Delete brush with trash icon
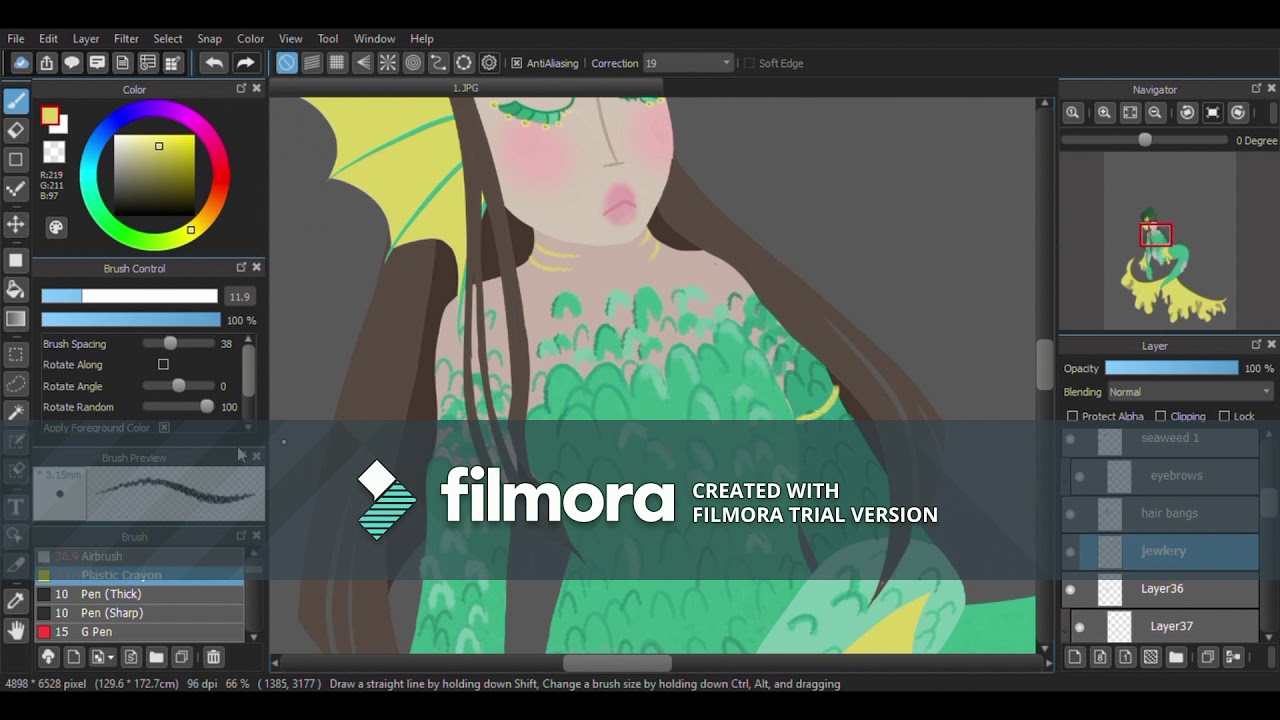The image size is (1280, 720). click(x=213, y=657)
